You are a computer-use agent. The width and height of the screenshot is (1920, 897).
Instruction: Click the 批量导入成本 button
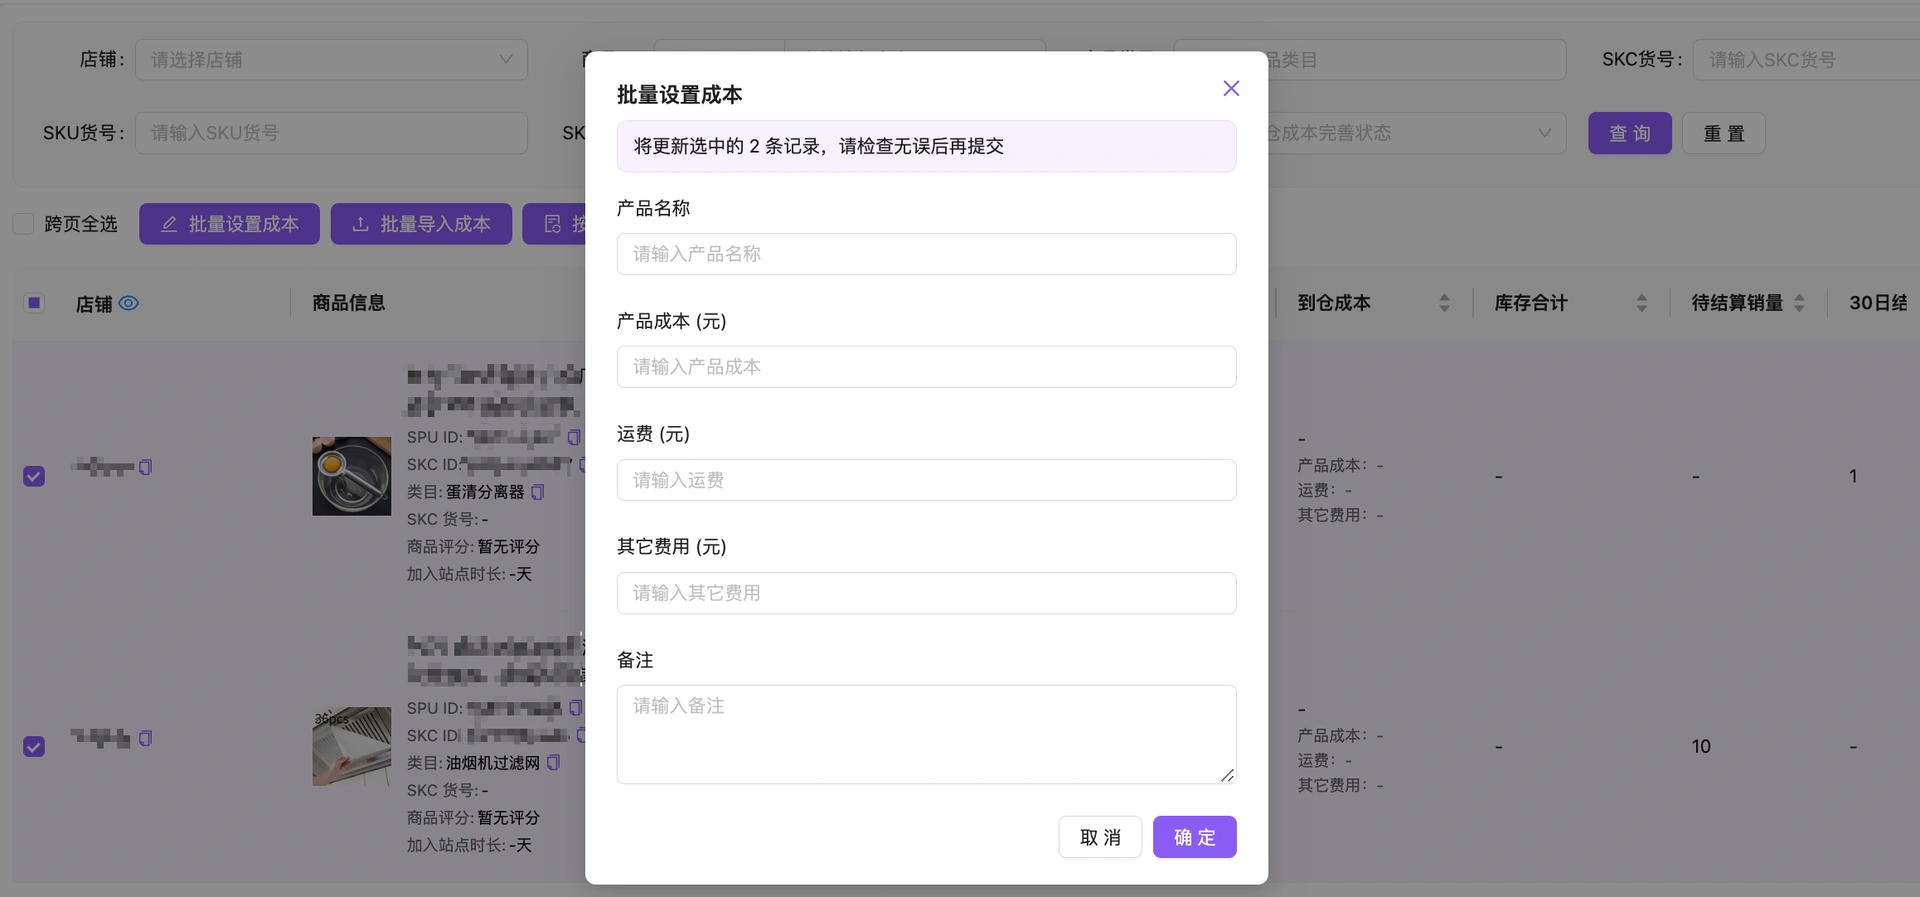421,224
